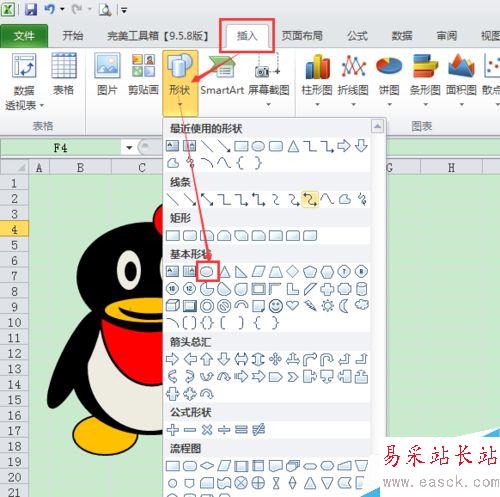
Task: Click the Name Box showing F4
Action: [x=61, y=147]
